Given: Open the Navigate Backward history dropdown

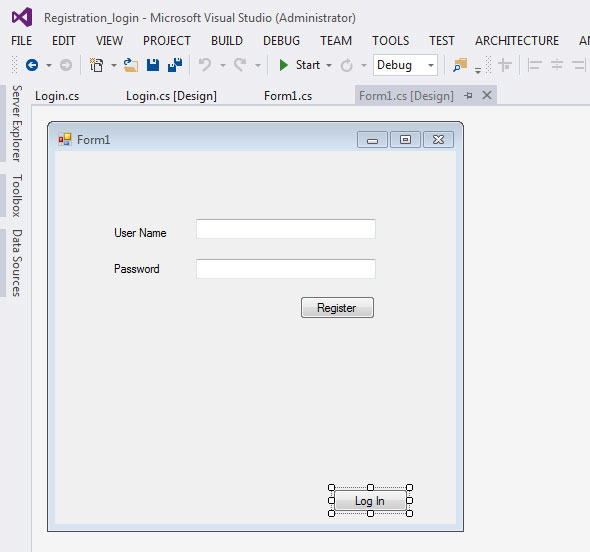Looking at the screenshot, I should click(49, 65).
